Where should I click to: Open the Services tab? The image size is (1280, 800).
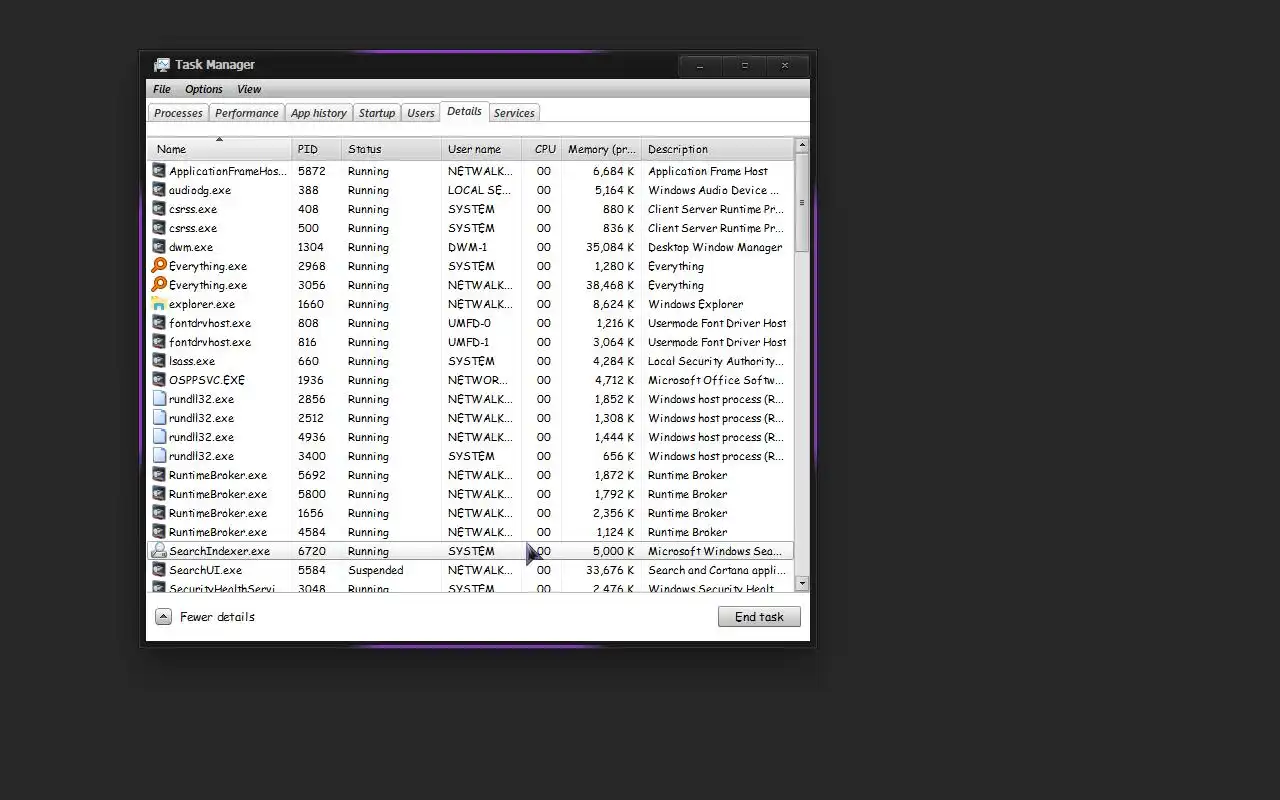(x=514, y=113)
